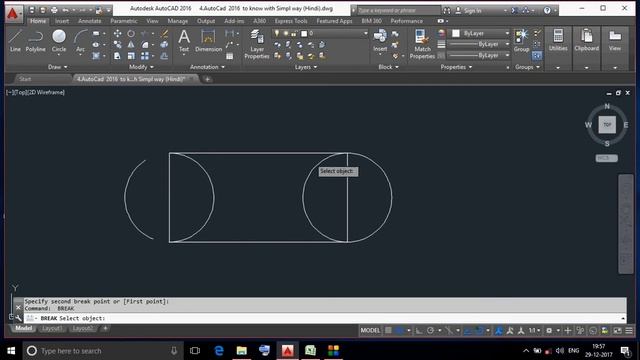This screenshot has width=640, height=360.
Task: Click the layer color swatch in Layers panel
Action: point(304,33)
